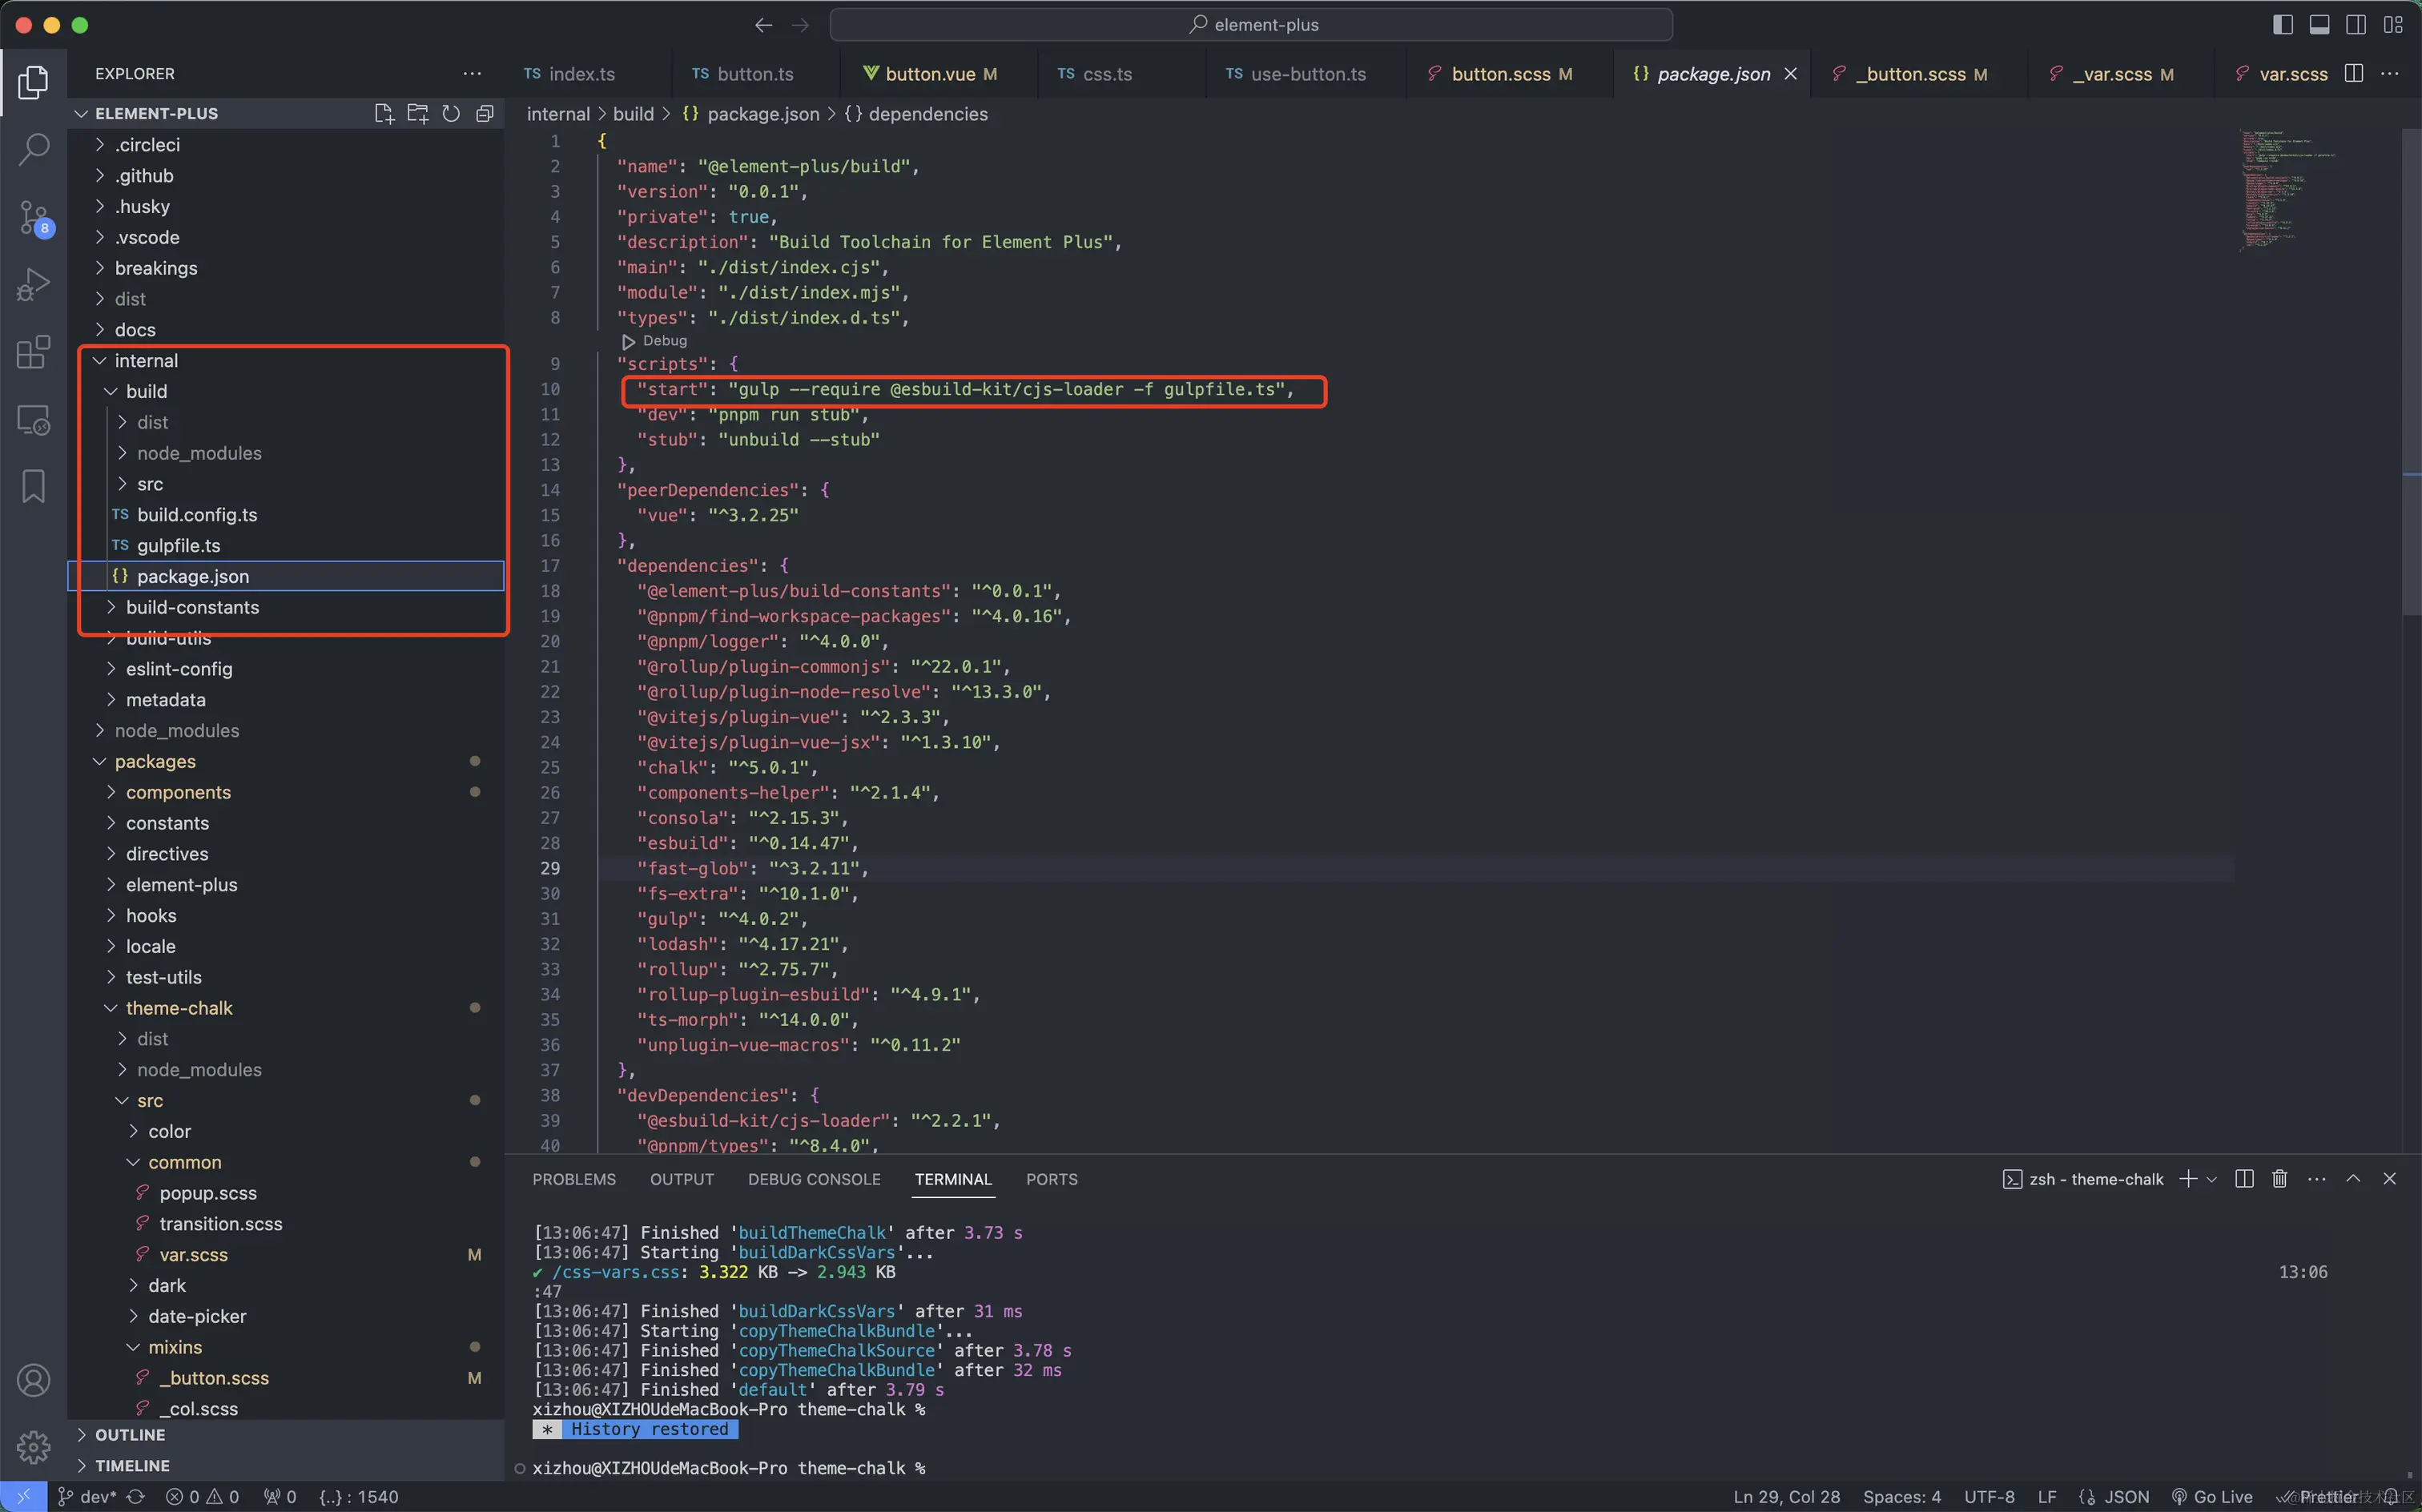Expand the OUTLINE section
The image size is (2422, 1512).
coord(130,1435)
